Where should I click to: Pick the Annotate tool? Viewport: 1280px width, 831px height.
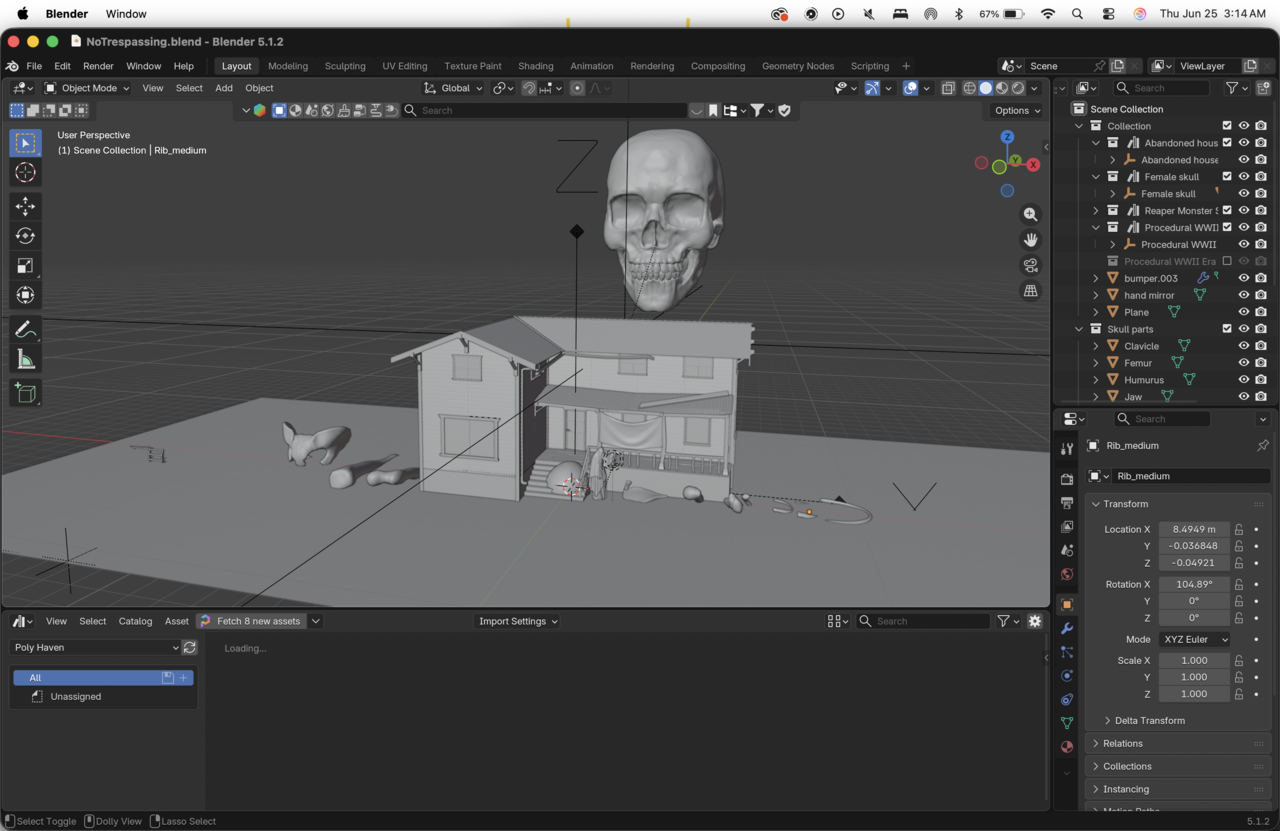(x=26, y=330)
